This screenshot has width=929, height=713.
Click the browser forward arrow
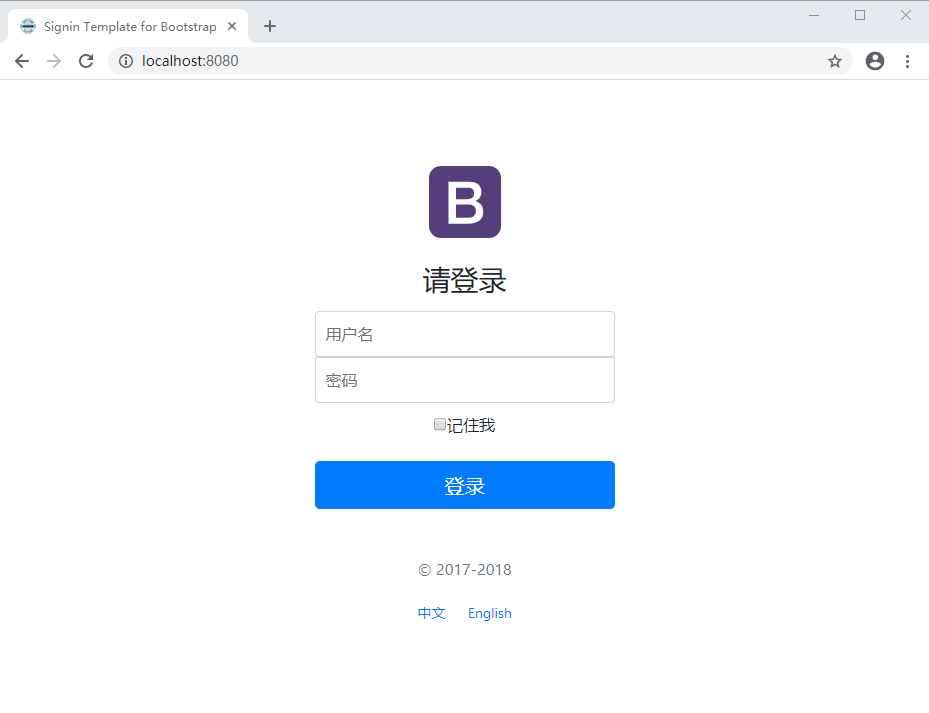coord(54,61)
